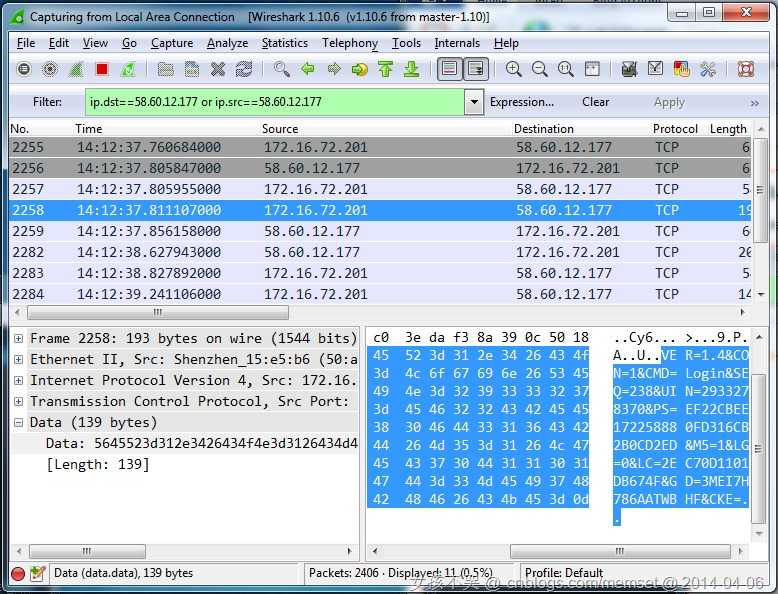The image size is (778, 594).
Task: Go back in packet history
Action: point(308,69)
